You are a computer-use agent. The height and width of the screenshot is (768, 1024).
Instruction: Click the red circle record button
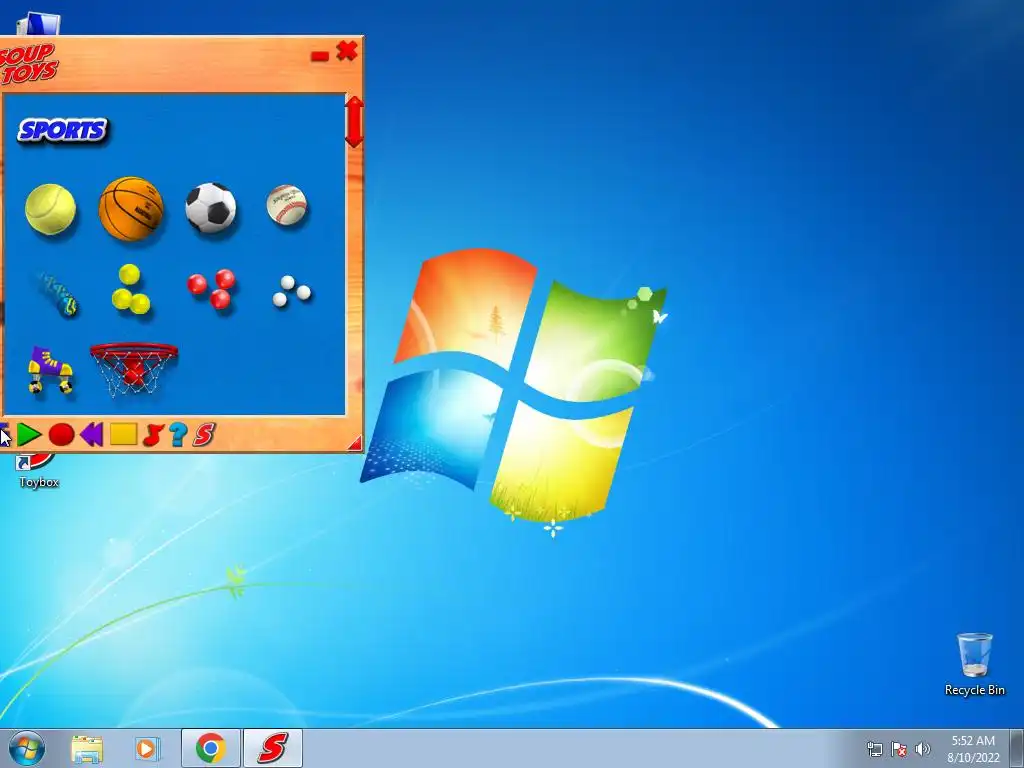click(61, 434)
